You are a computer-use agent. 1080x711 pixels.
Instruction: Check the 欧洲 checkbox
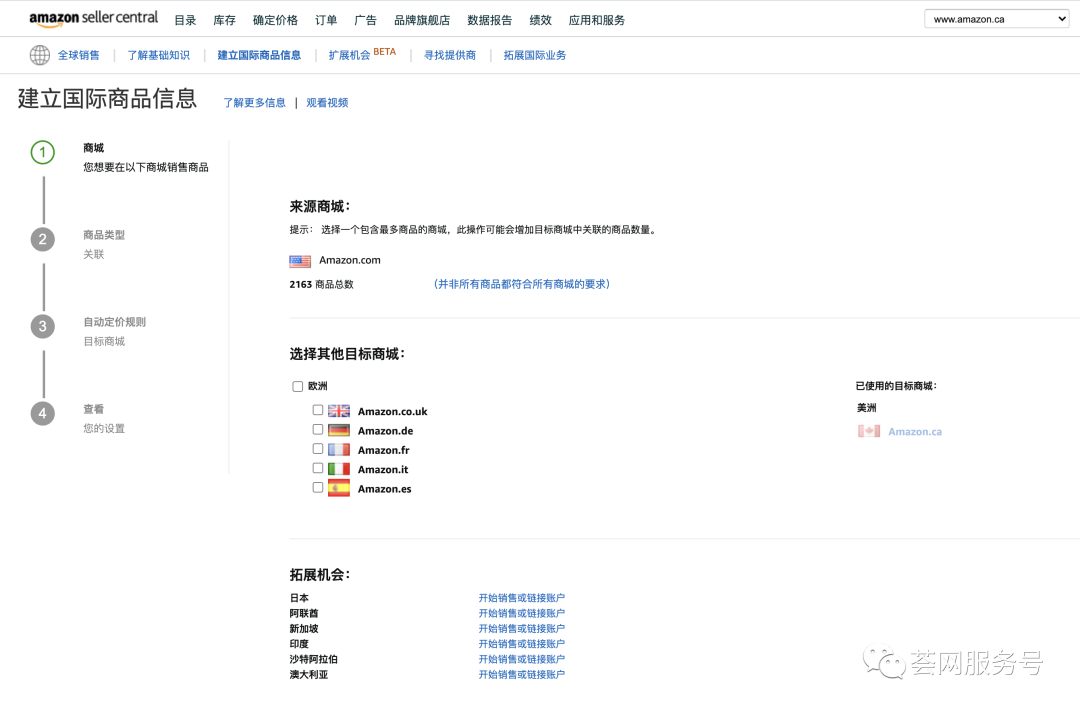pos(297,386)
